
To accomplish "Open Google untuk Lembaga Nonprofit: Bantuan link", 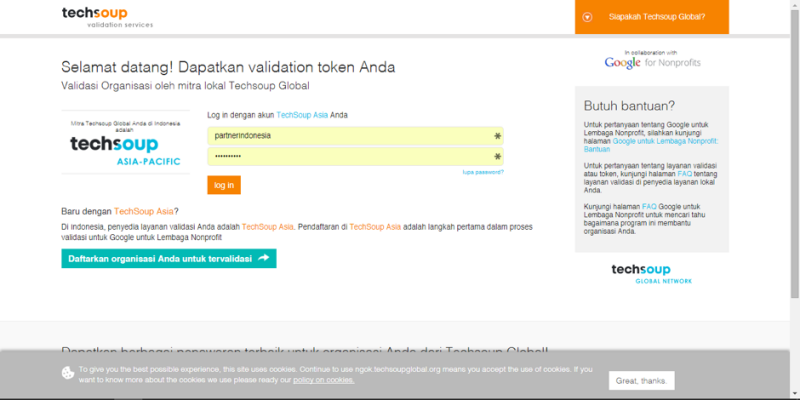I will (x=651, y=145).
